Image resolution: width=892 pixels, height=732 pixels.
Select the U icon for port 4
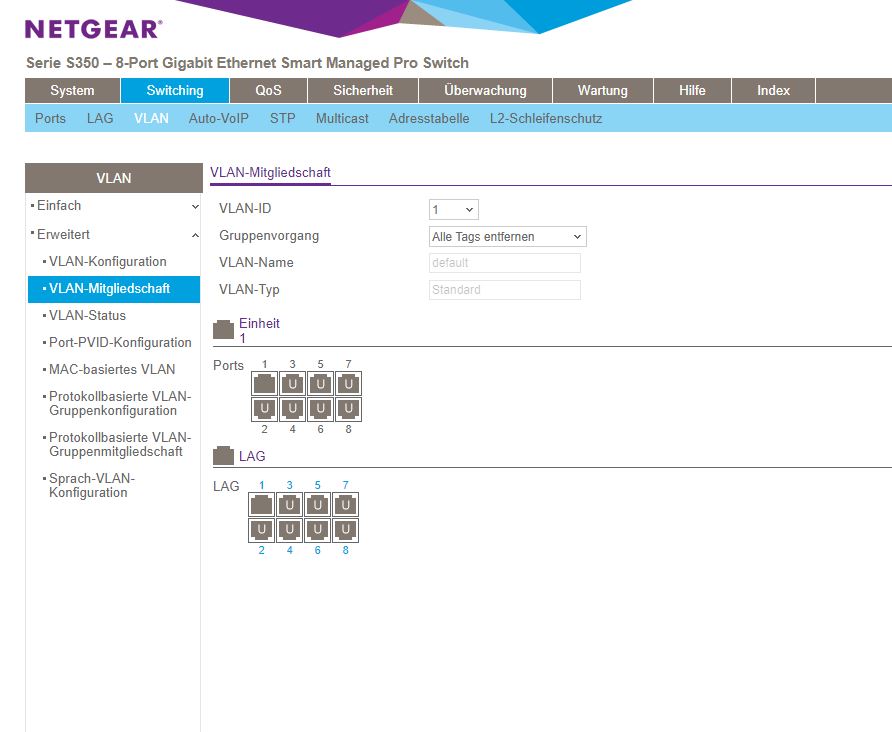(x=292, y=408)
